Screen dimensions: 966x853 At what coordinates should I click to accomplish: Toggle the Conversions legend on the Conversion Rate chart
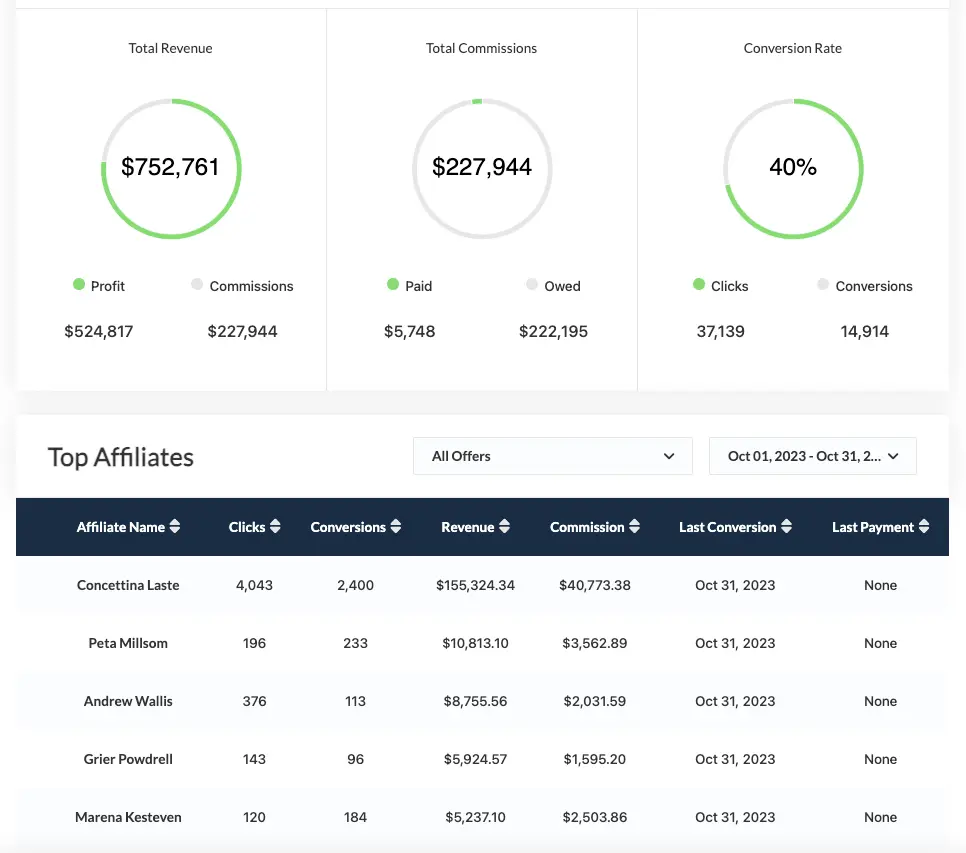tap(864, 286)
